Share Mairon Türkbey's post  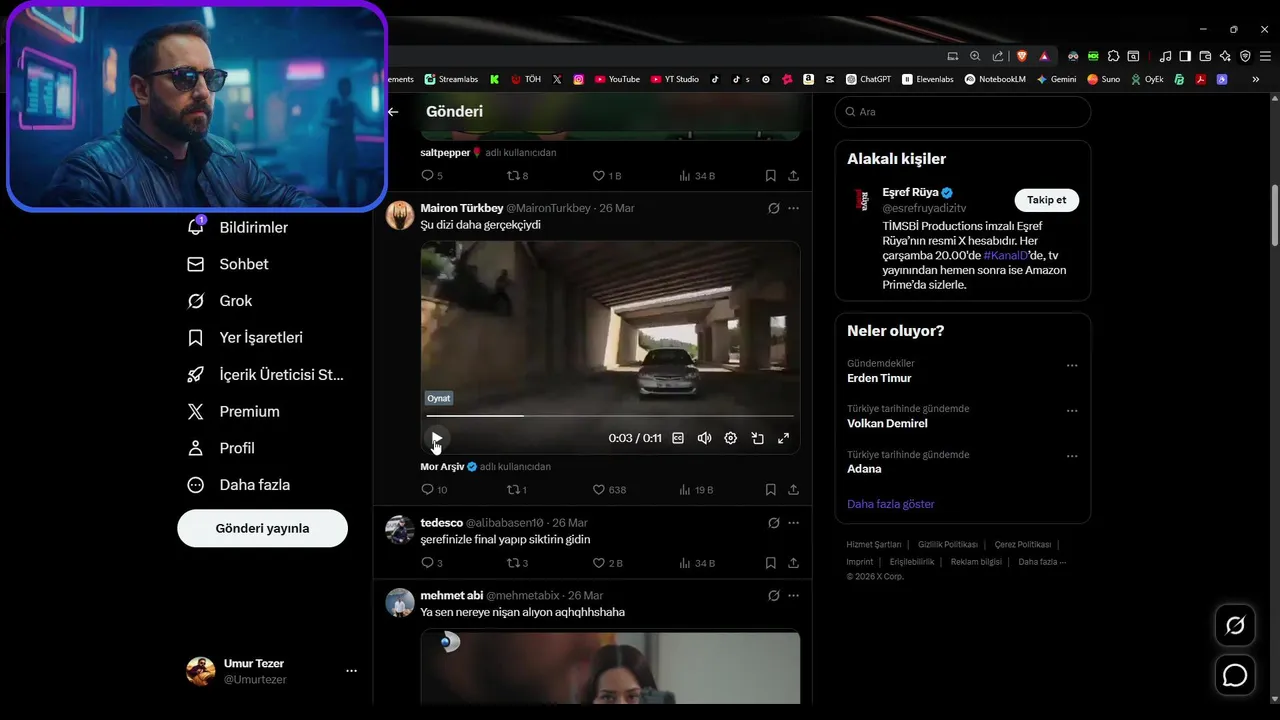pos(793,490)
